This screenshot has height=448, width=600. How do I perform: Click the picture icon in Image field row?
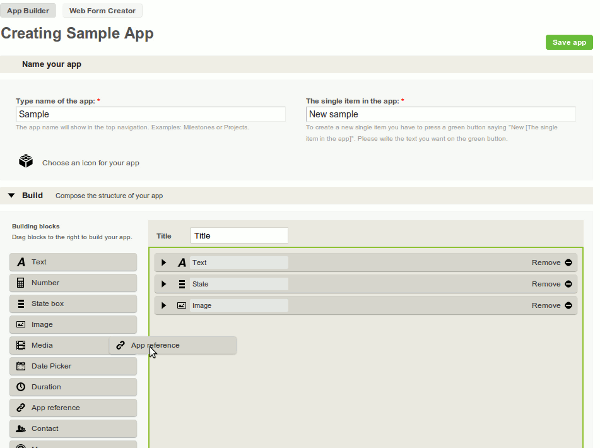click(x=181, y=306)
